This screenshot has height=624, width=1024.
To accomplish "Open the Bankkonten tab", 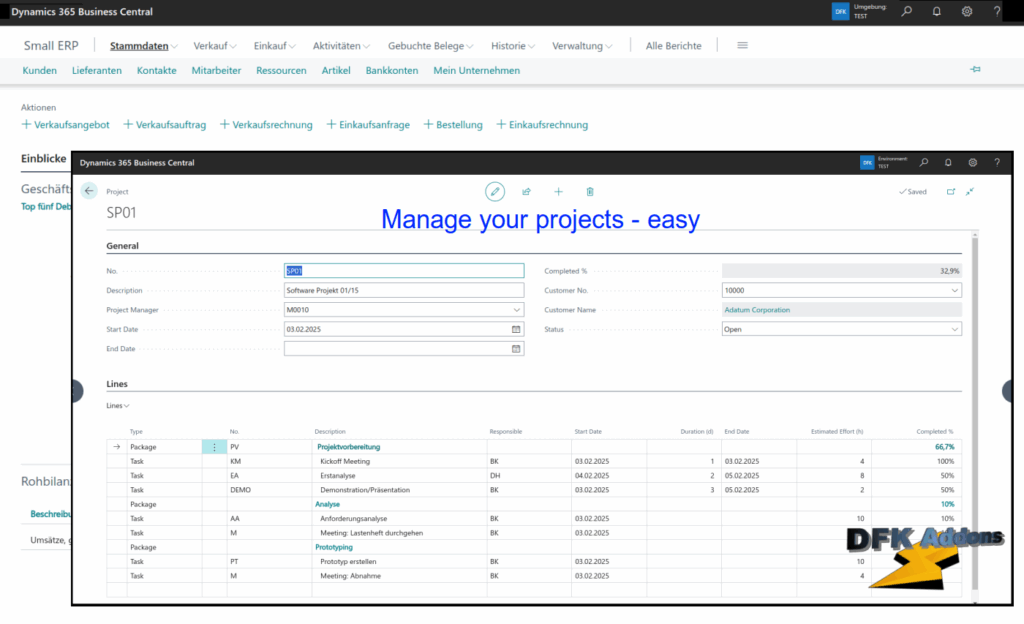I will click(x=392, y=70).
